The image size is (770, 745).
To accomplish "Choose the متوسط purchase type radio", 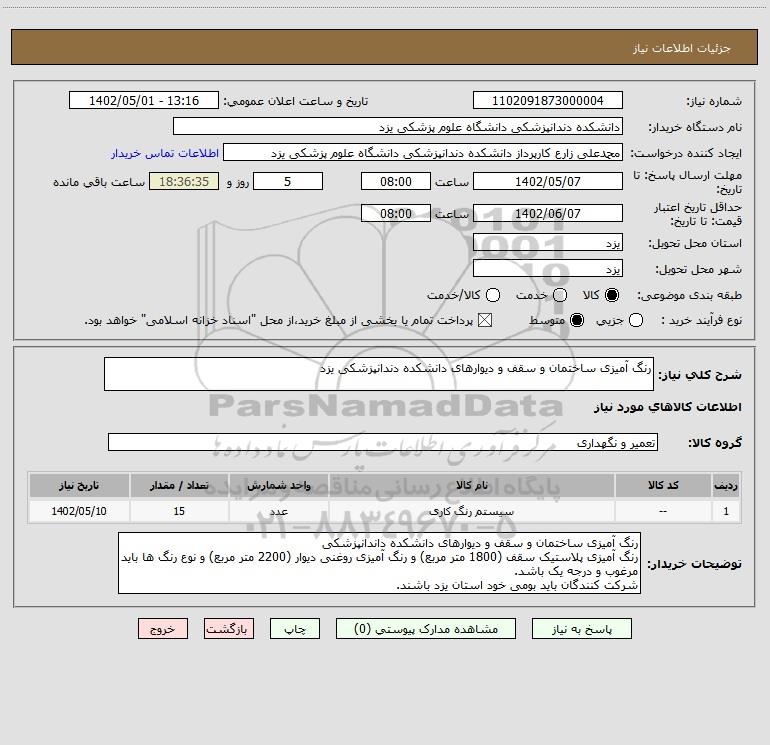I will point(577,321).
